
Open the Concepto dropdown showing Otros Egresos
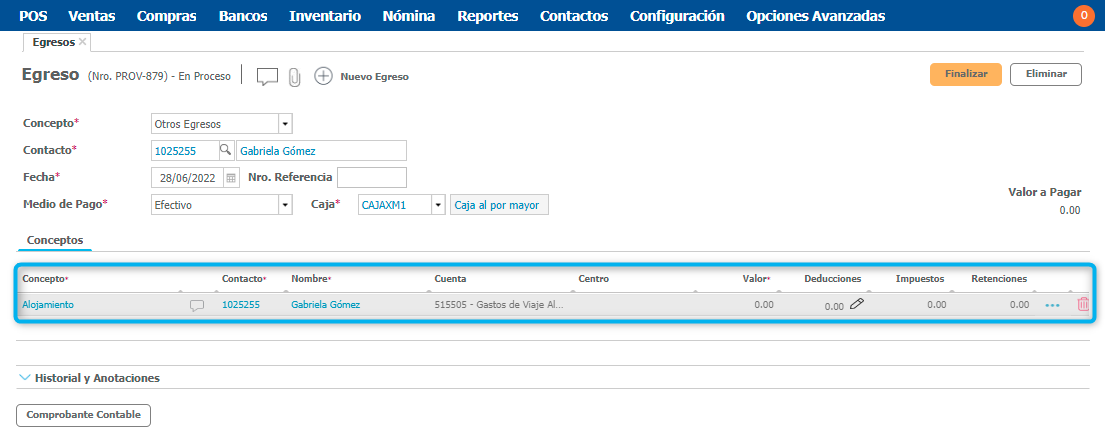(x=285, y=124)
